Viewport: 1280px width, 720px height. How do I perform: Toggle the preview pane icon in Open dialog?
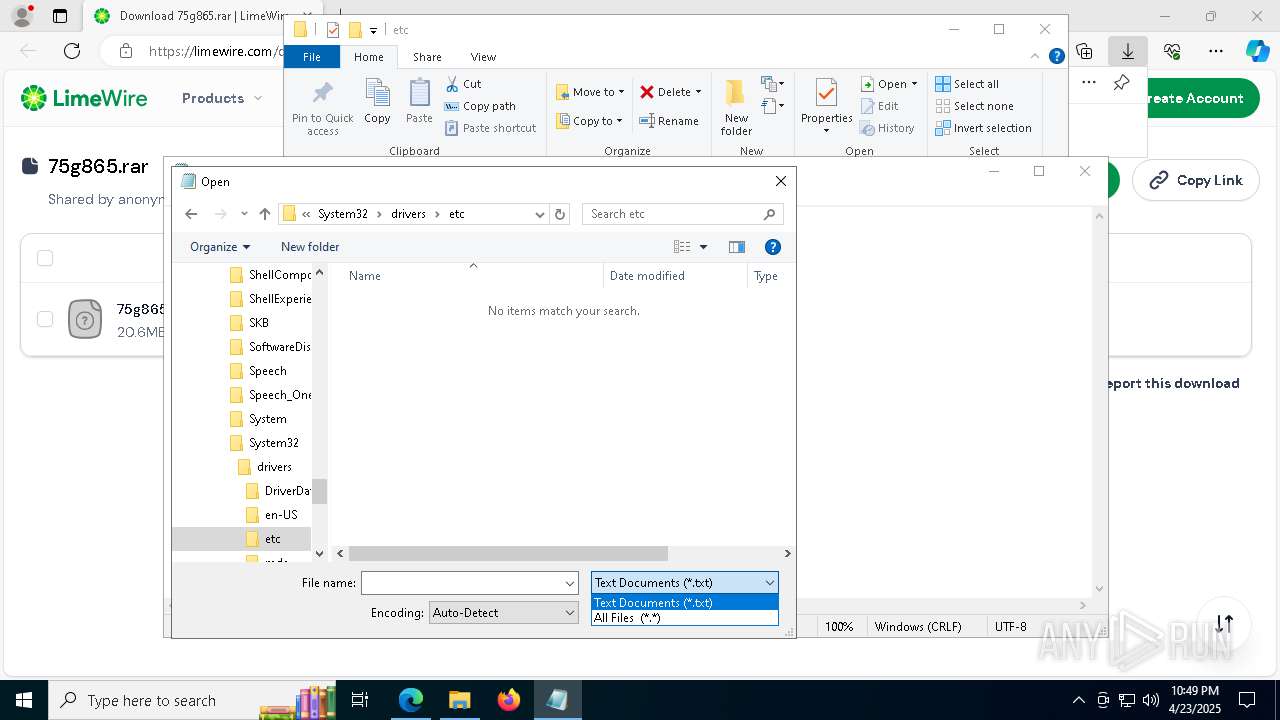[x=737, y=247]
